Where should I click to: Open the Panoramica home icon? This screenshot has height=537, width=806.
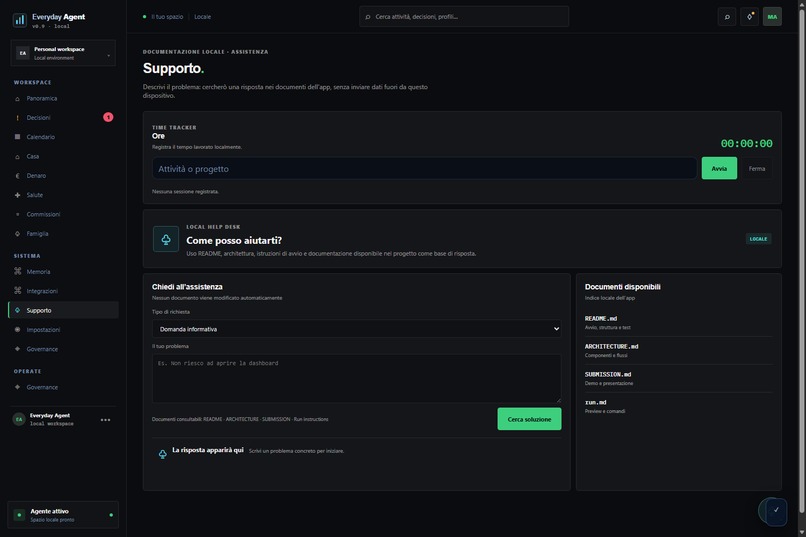(17, 99)
